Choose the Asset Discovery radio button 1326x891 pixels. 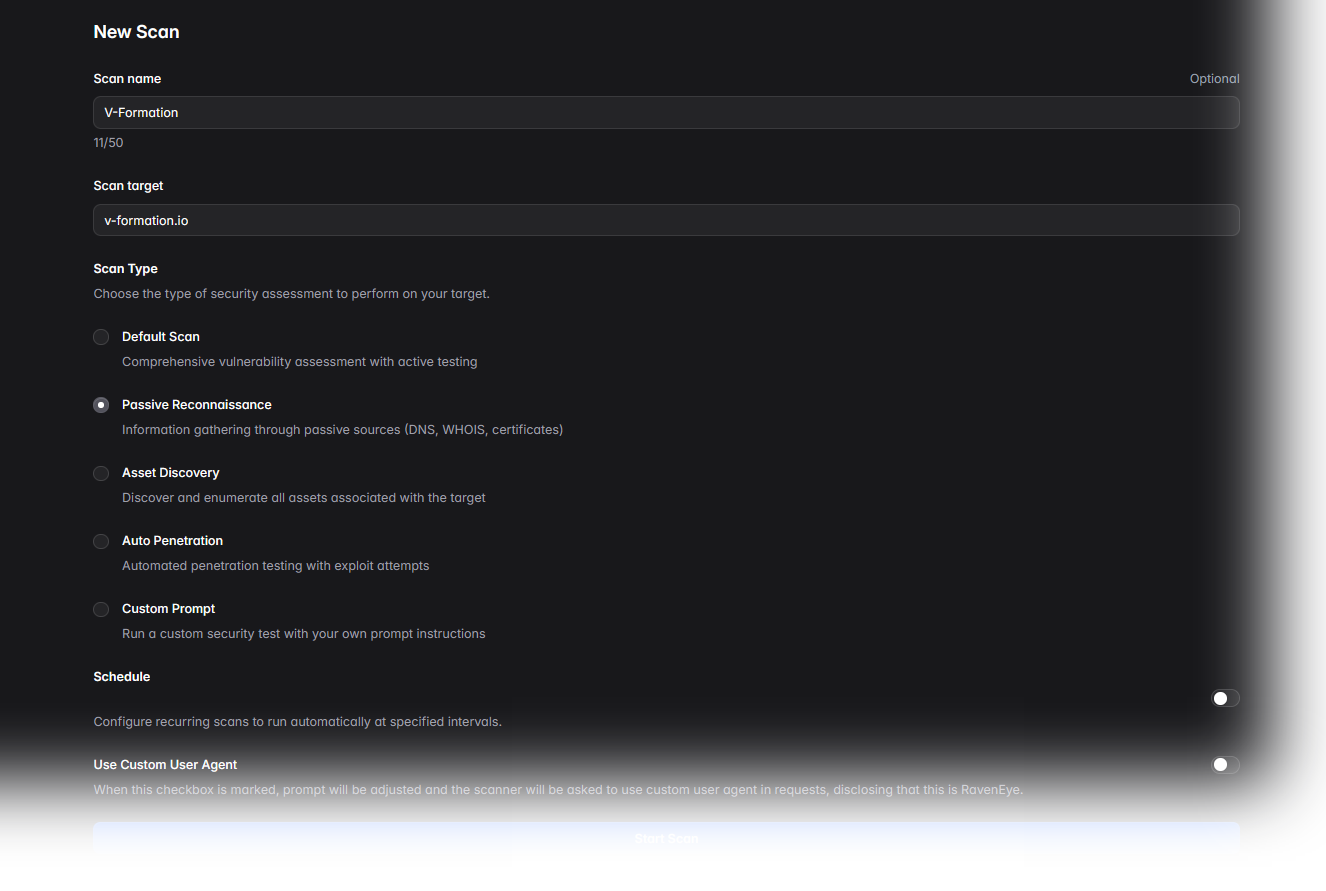click(x=101, y=473)
